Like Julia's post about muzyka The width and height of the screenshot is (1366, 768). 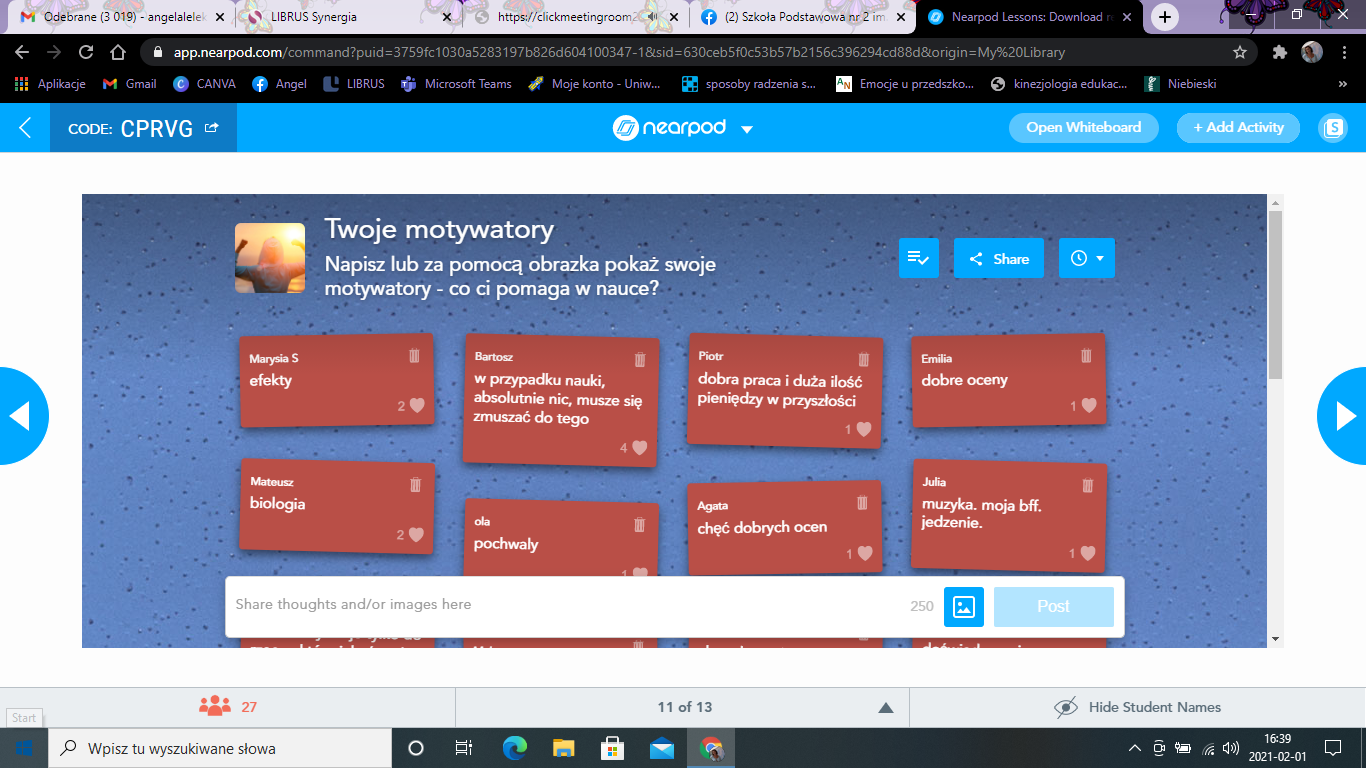(x=1089, y=553)
